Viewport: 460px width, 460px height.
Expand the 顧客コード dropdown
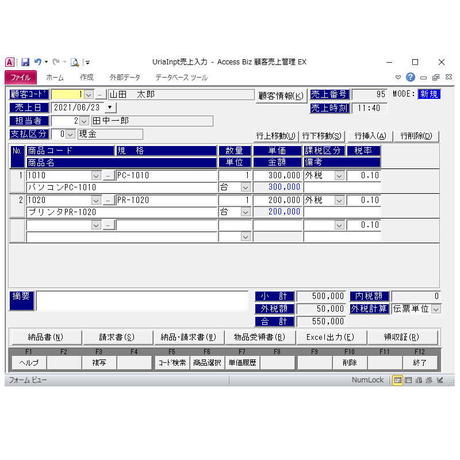pos(88,95)
